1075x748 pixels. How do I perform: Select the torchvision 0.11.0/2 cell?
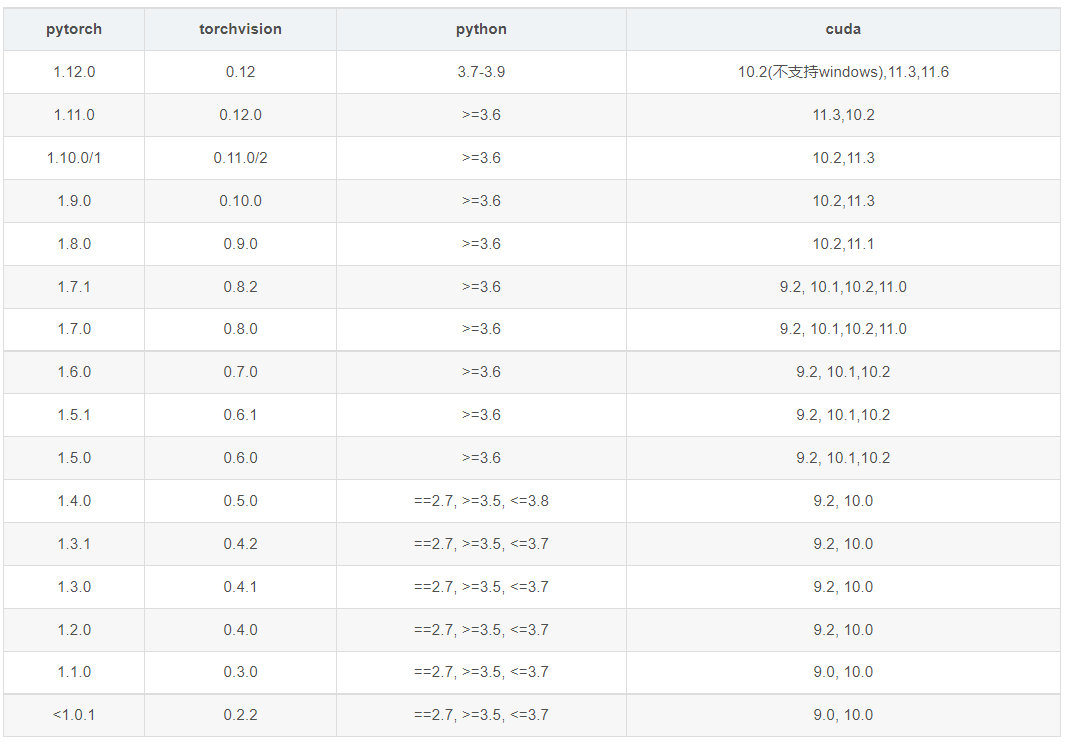(240, 158)
